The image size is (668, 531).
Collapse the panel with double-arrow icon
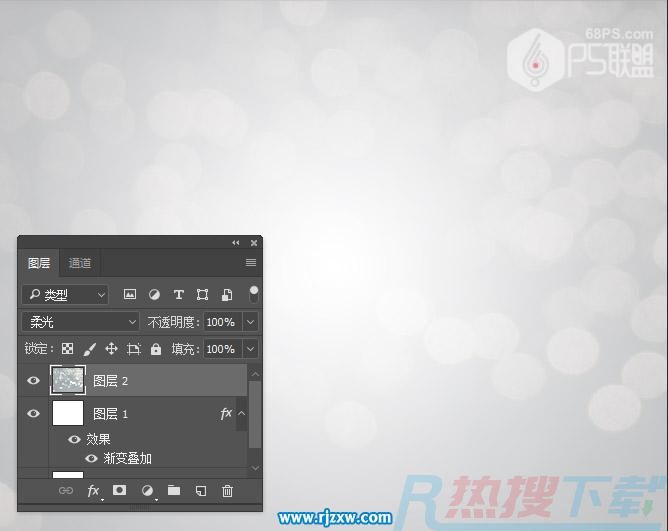click(236, 242)
